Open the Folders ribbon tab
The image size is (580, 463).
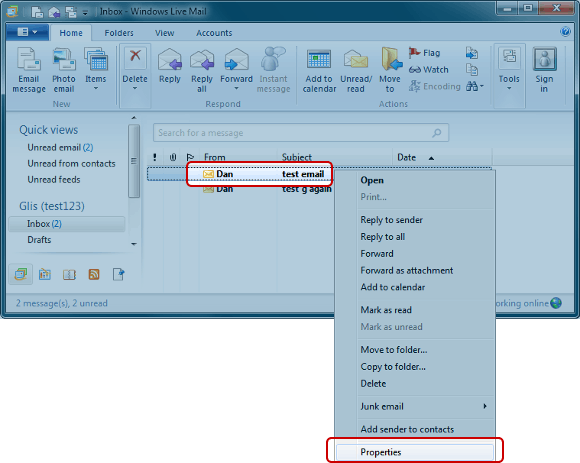[x=119, y=33]
